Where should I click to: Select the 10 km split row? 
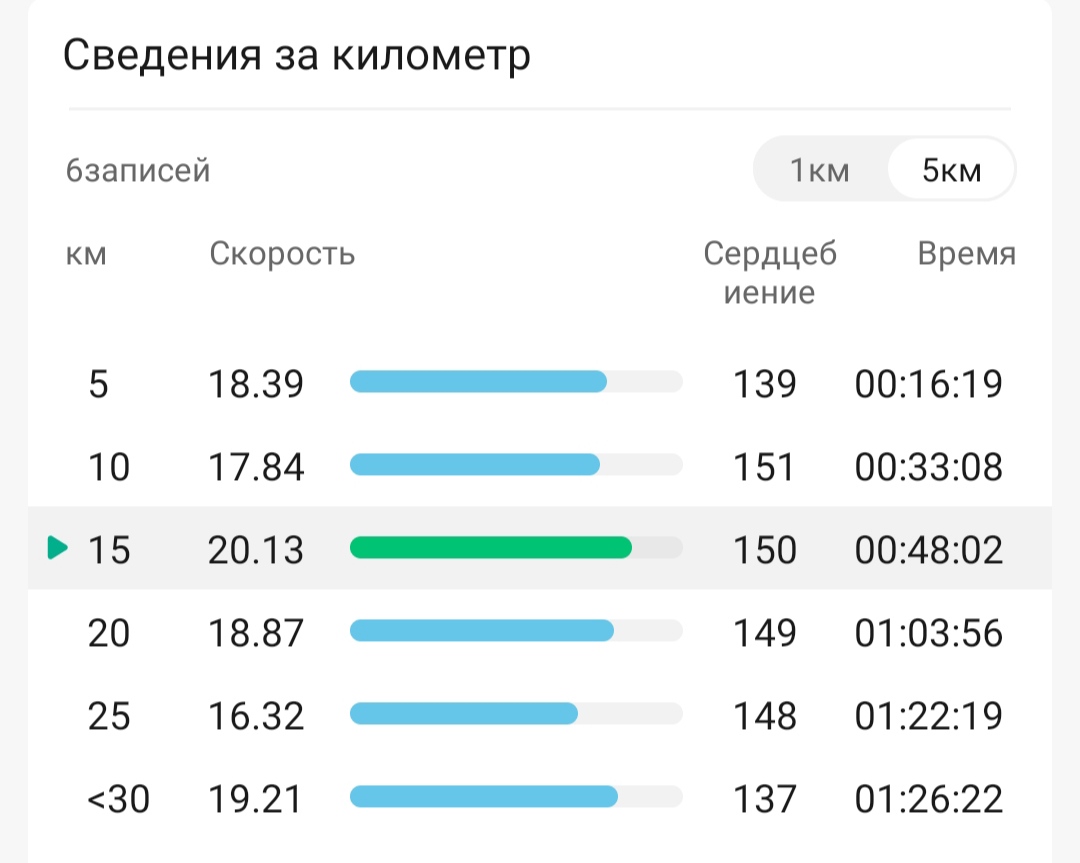point(540,466)
